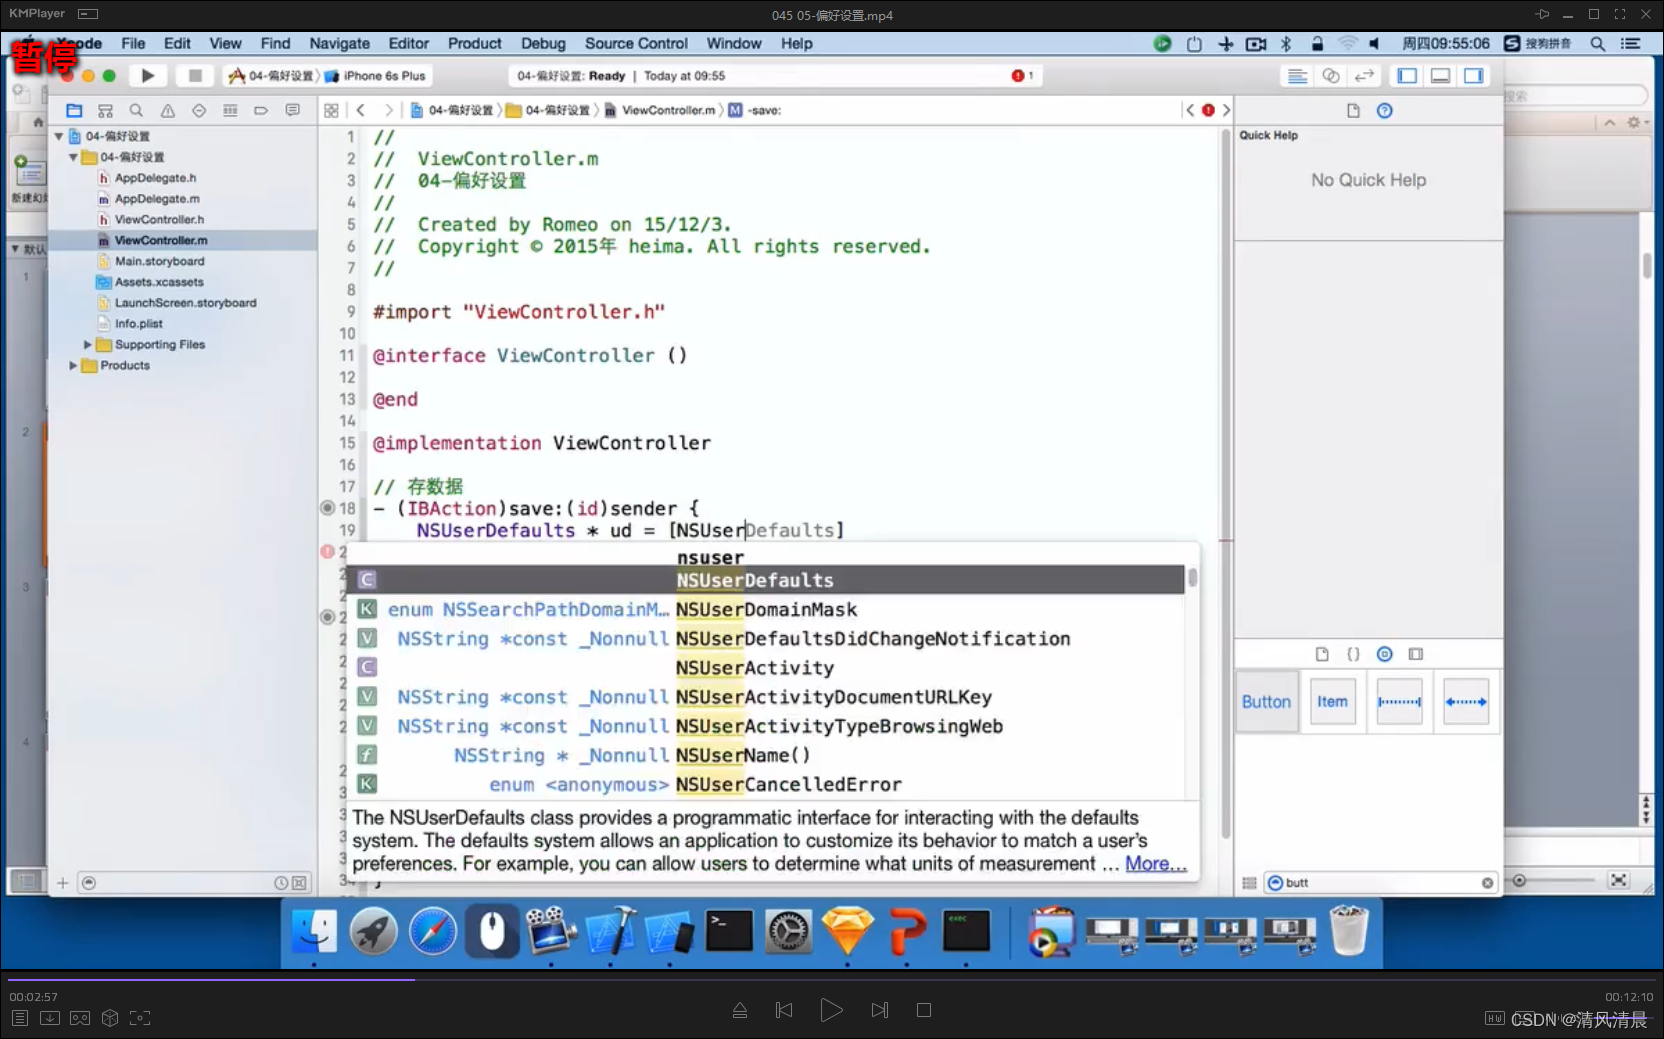Open the Product menu

pyautogui.click(x=474, y=44)
